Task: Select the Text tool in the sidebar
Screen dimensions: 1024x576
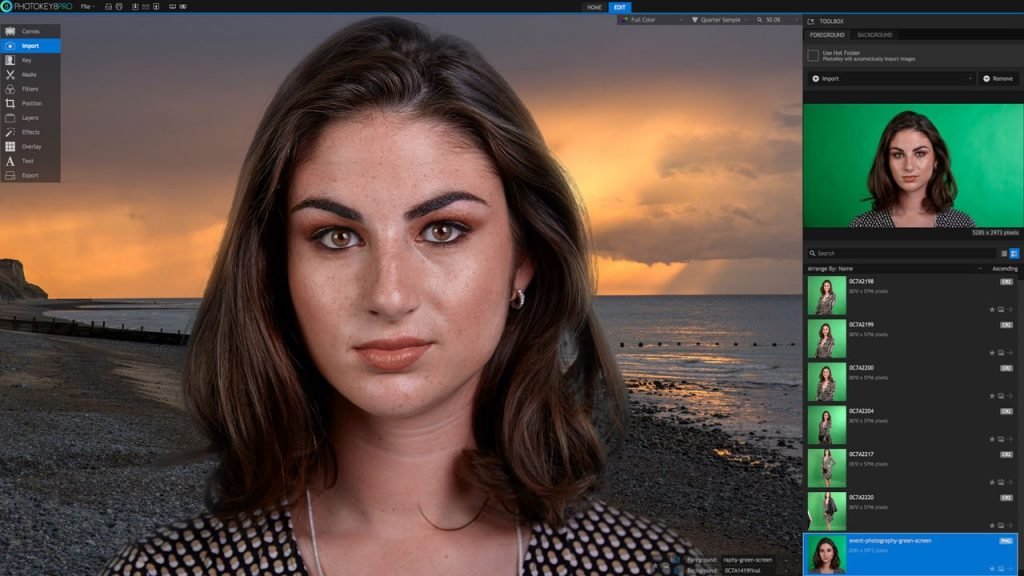Action: tap(30, 161)
